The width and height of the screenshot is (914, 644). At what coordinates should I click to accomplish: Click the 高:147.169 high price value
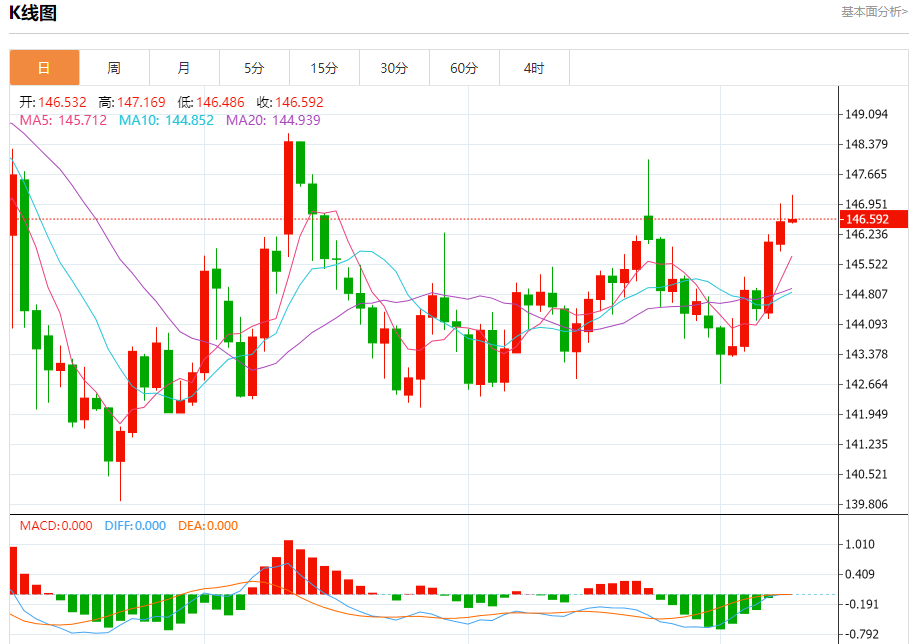click(132, 103)
